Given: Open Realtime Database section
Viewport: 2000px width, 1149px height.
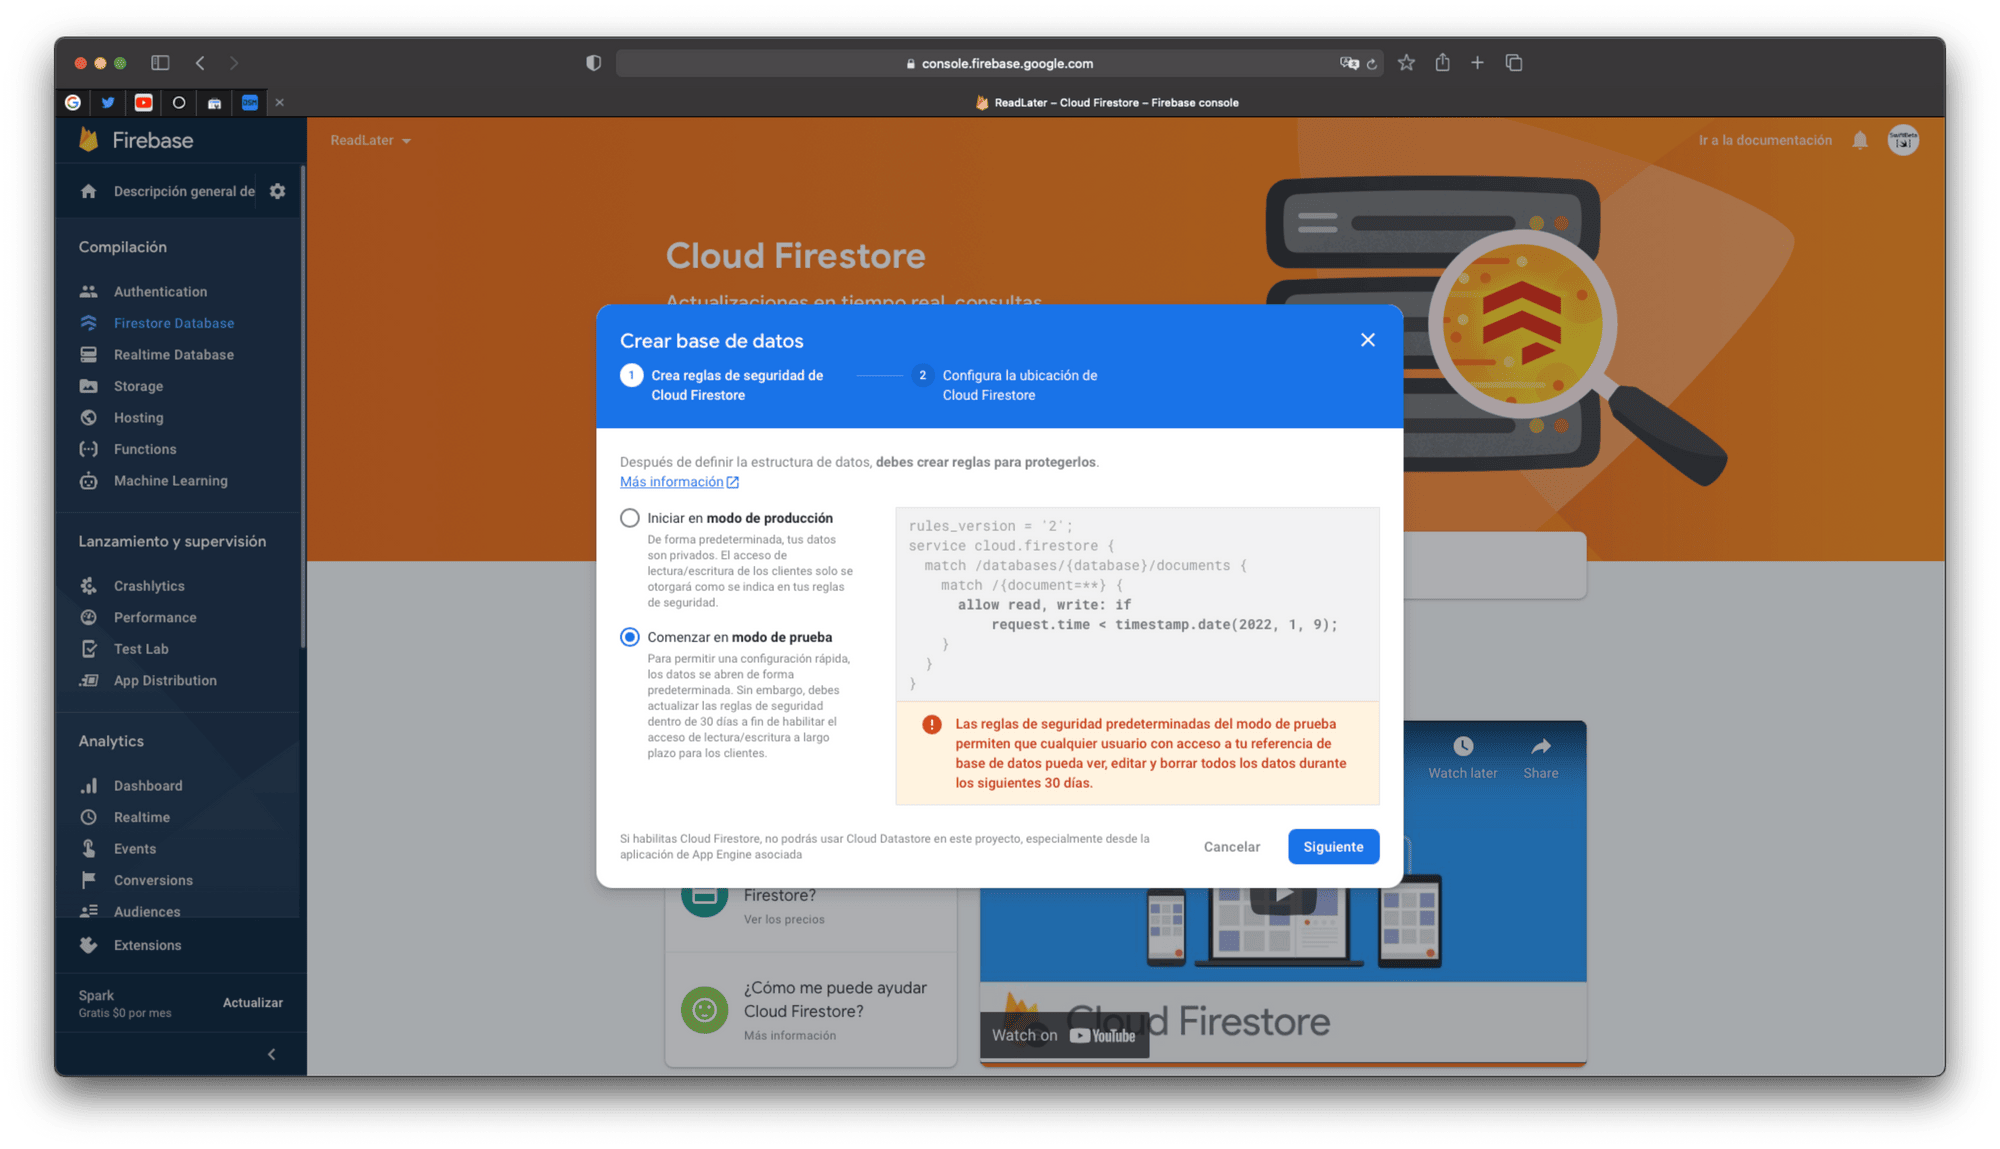Looking at the screenshot, I should [173, 355].
